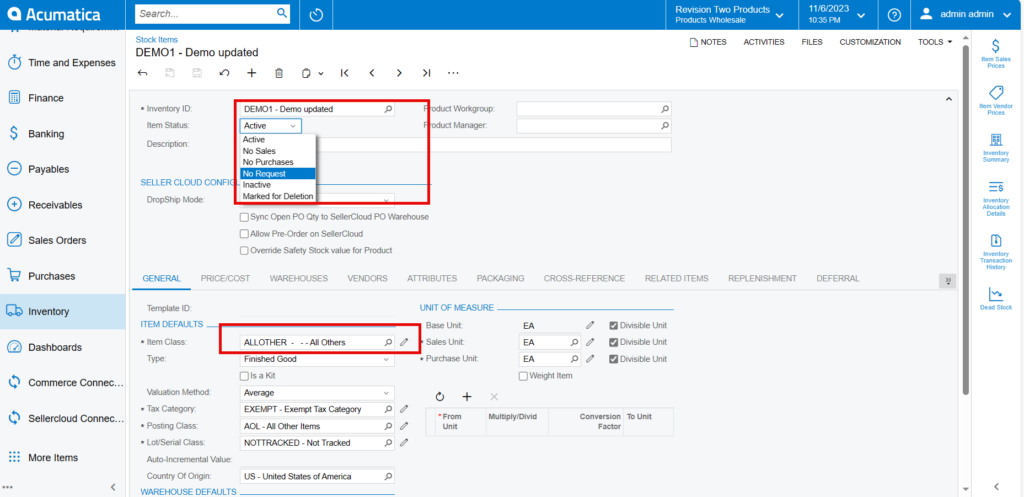Open Dead Stock side panel
Image resolution: width=1024 pixels, height=497 pixels.
(995, 299)
